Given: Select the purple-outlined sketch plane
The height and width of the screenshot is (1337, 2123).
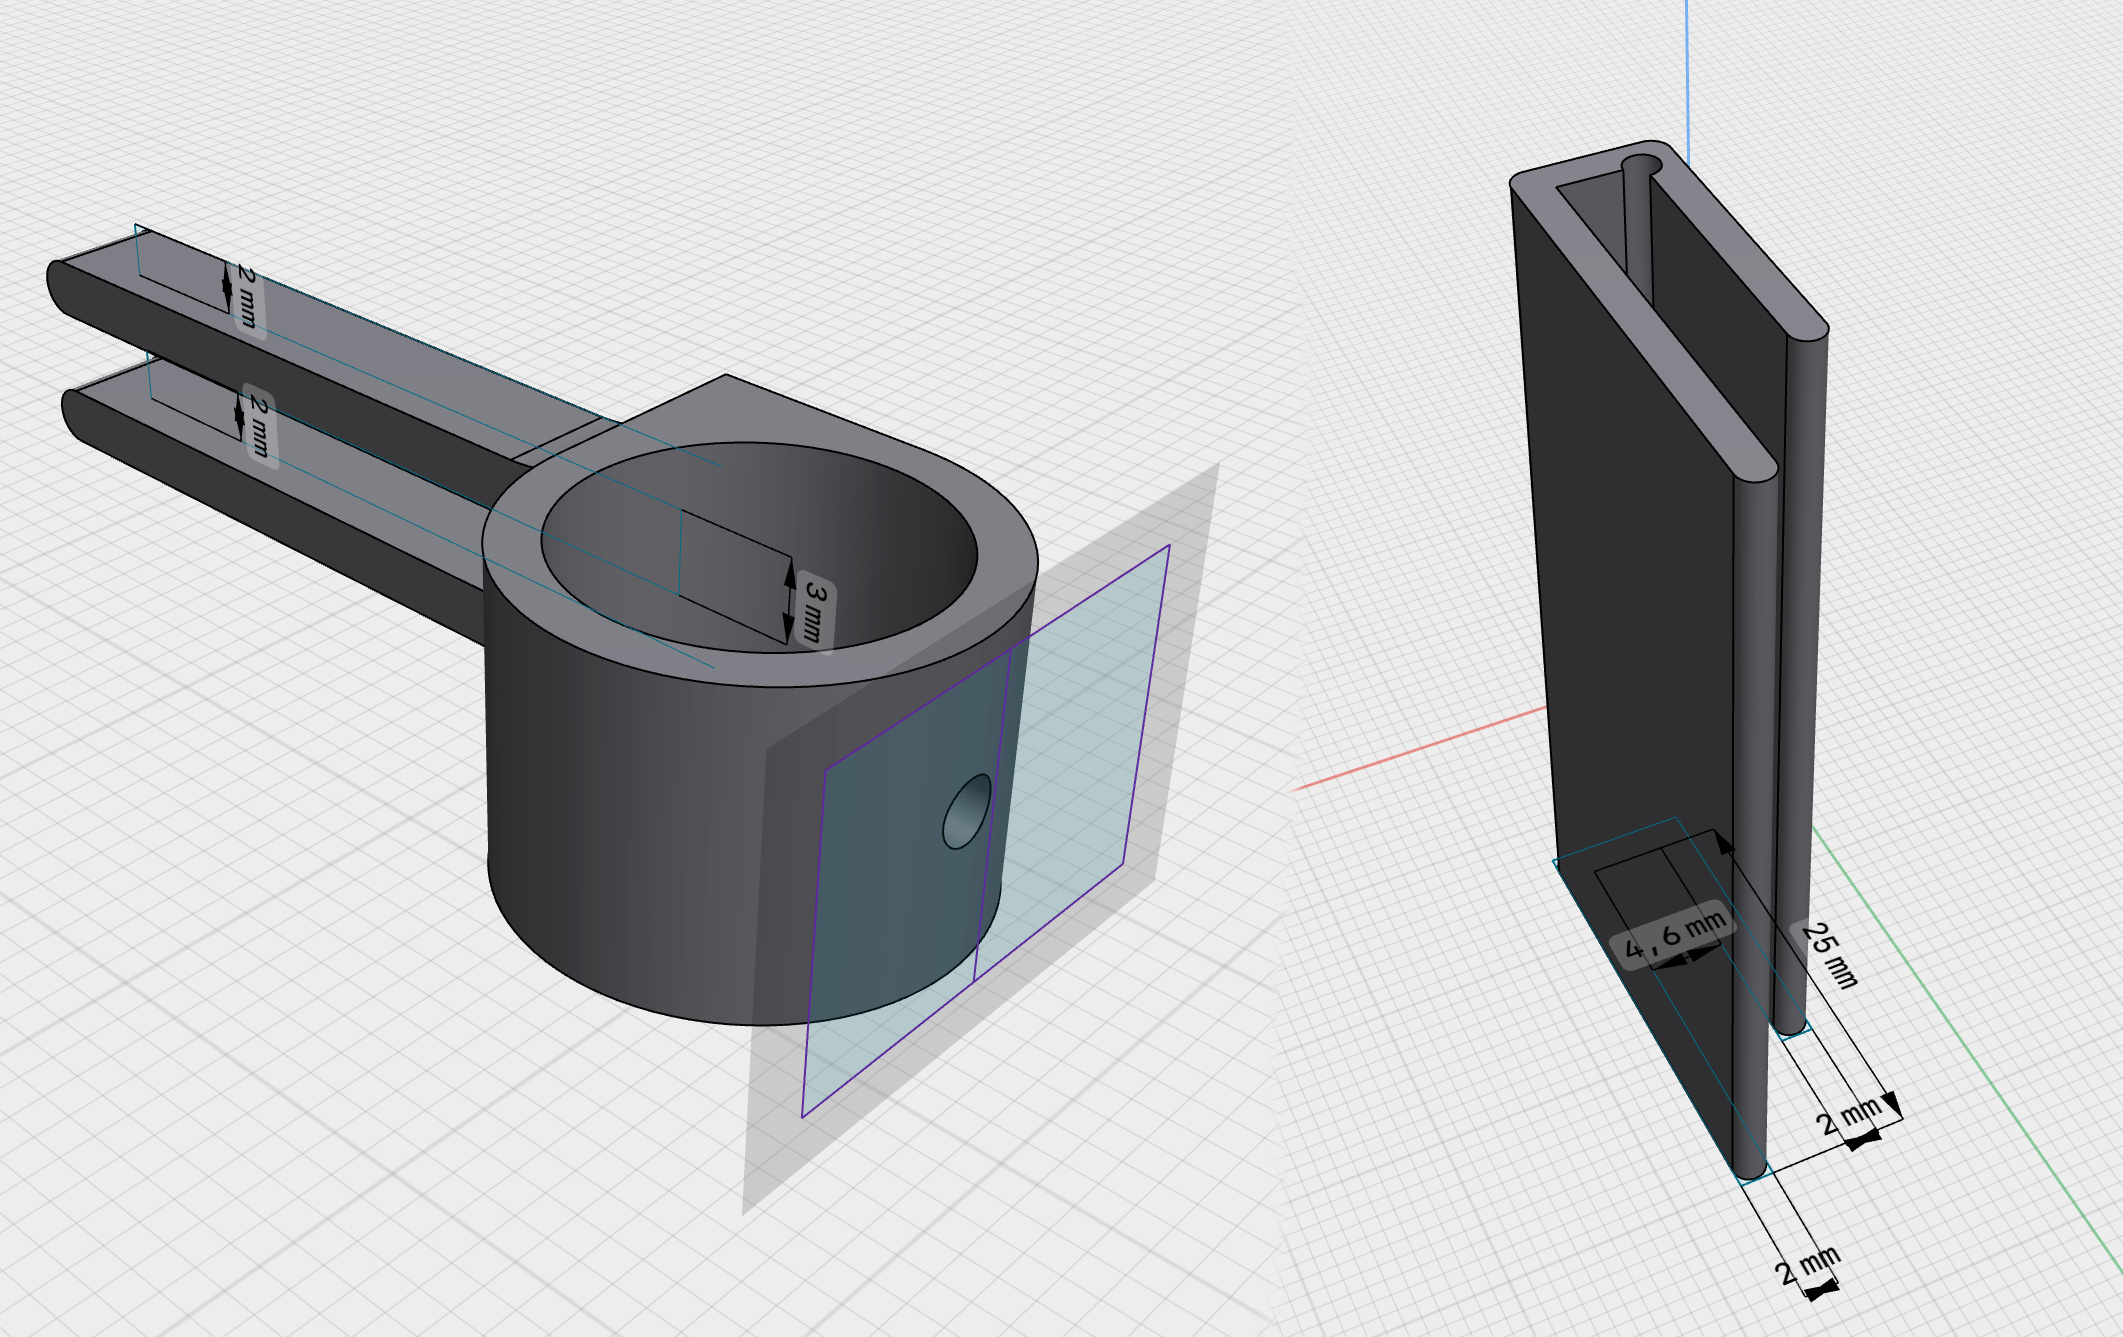Looking at the screenshot, I should tap(985, 830).
